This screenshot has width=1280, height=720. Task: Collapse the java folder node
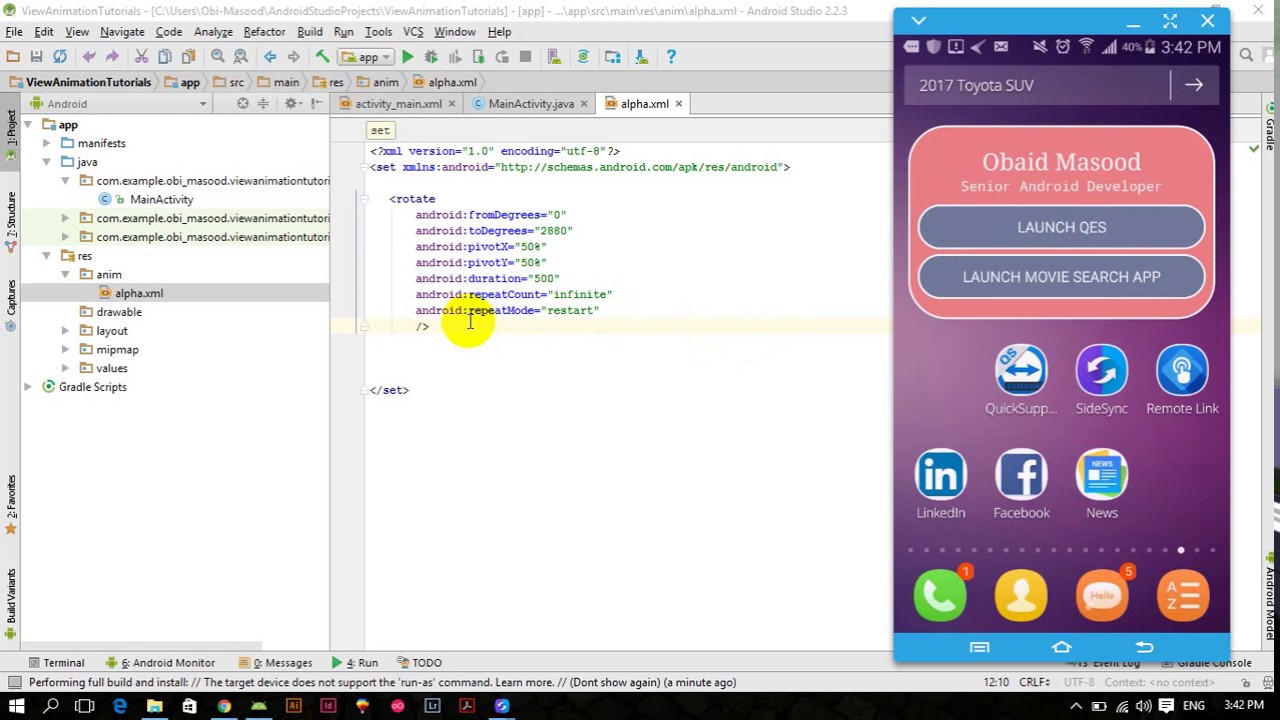pos(46,162)
